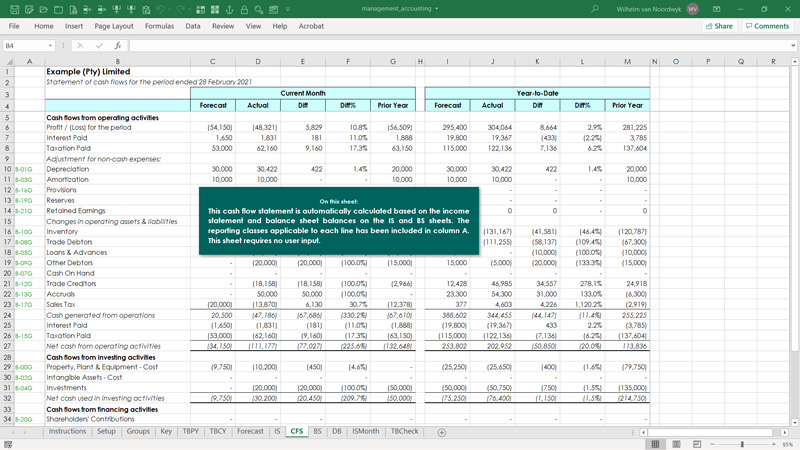This screenshot has height=450, width=800.
Task: Add a new sheet with plus icon
Action: (x=442, y=432)
